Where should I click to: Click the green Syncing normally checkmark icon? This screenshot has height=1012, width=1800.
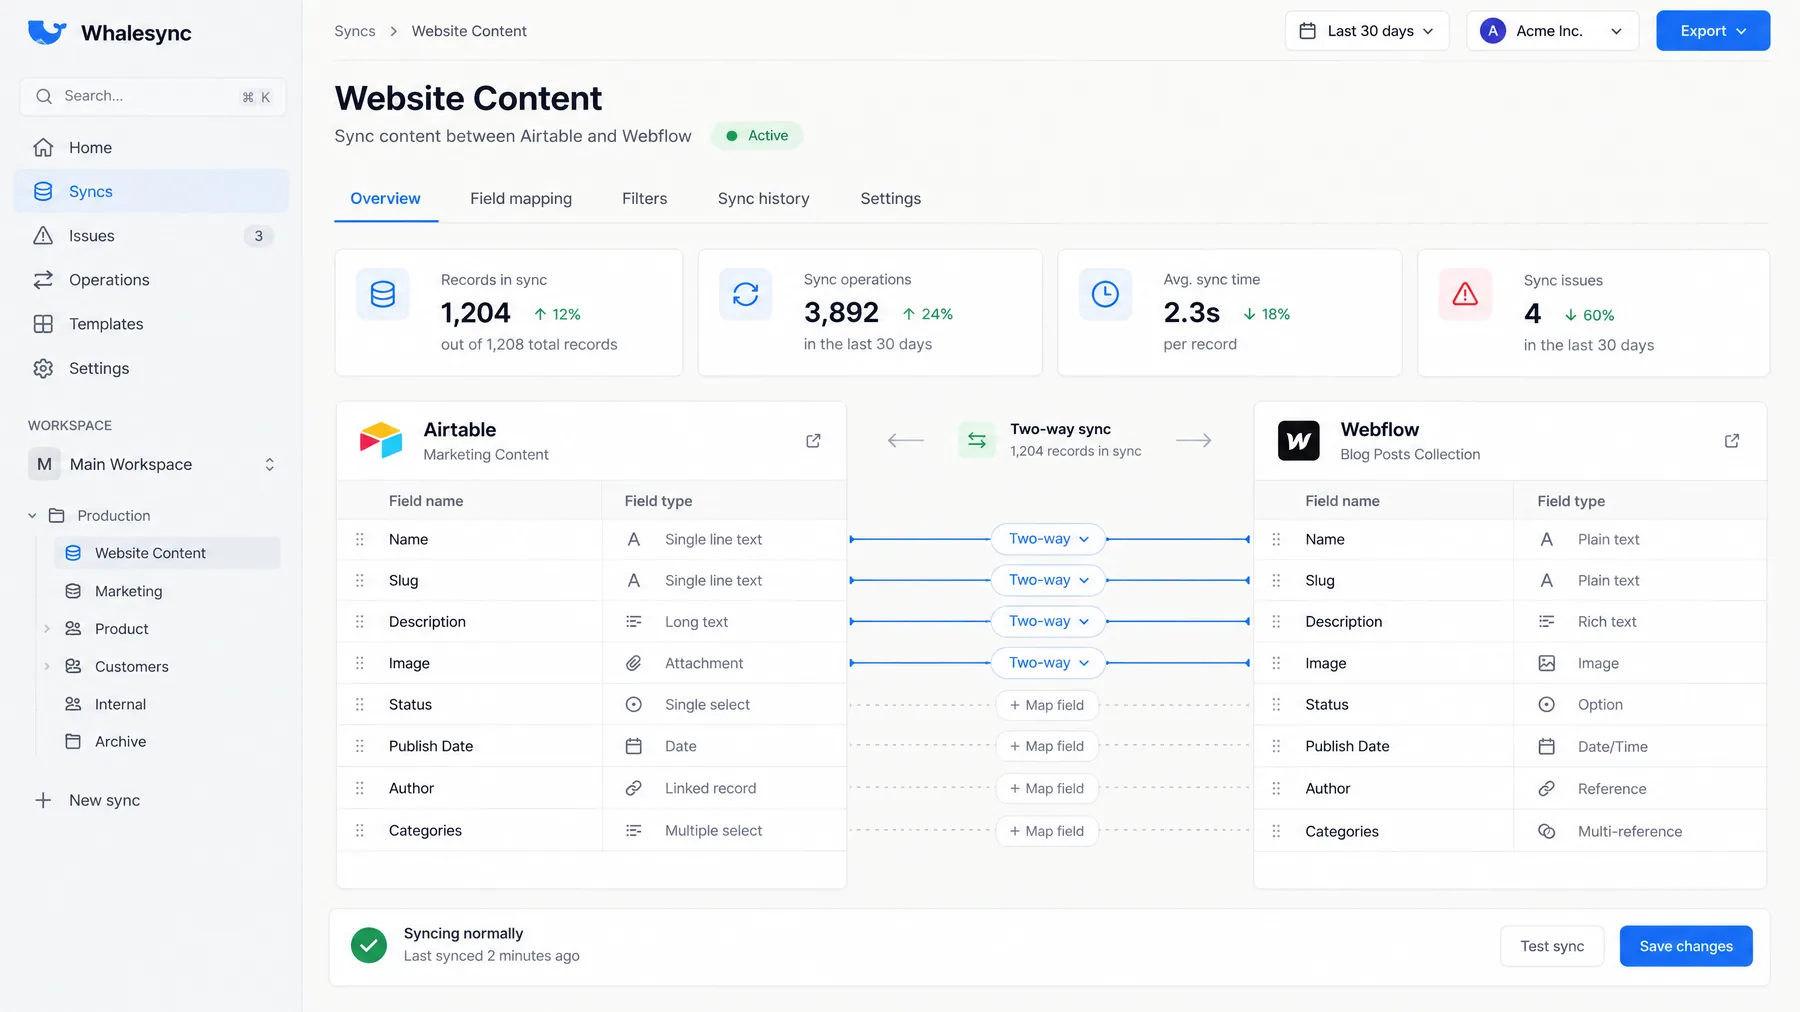coord(369,945)
